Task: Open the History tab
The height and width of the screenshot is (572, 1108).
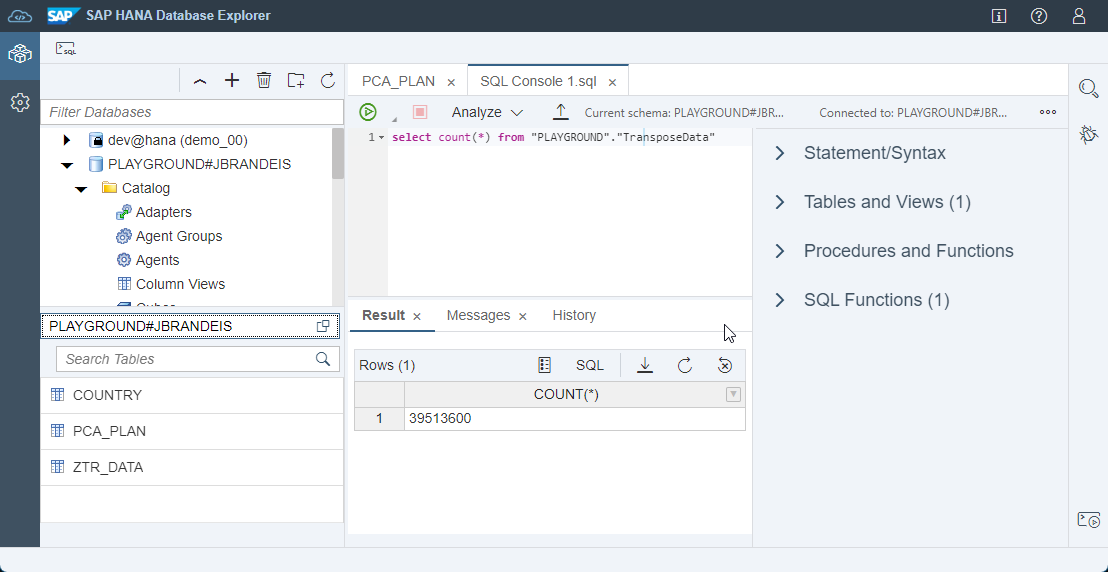Action: [x=574, y=315]
